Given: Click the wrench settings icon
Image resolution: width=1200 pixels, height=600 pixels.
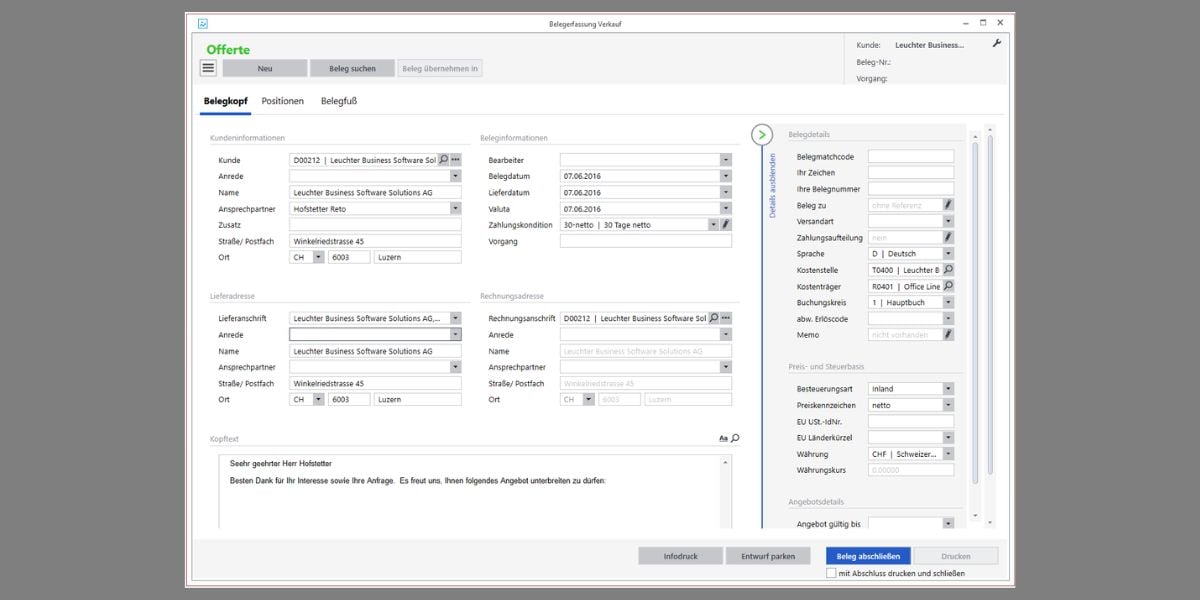Looking at the screenshot, I should pos(996,44).
